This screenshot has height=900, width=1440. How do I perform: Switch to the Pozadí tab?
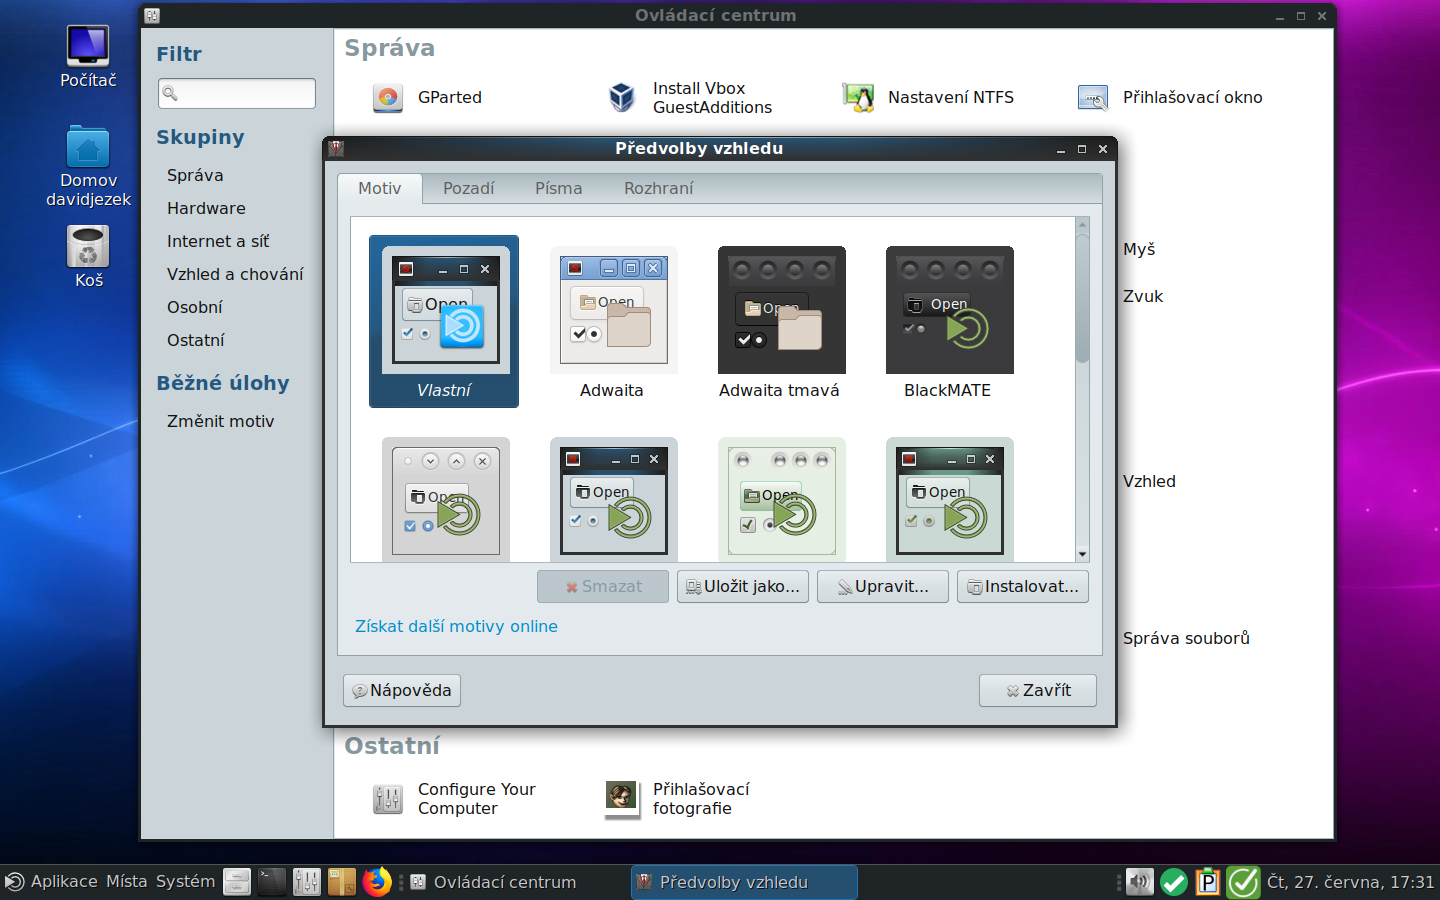[x=469, y=188]
